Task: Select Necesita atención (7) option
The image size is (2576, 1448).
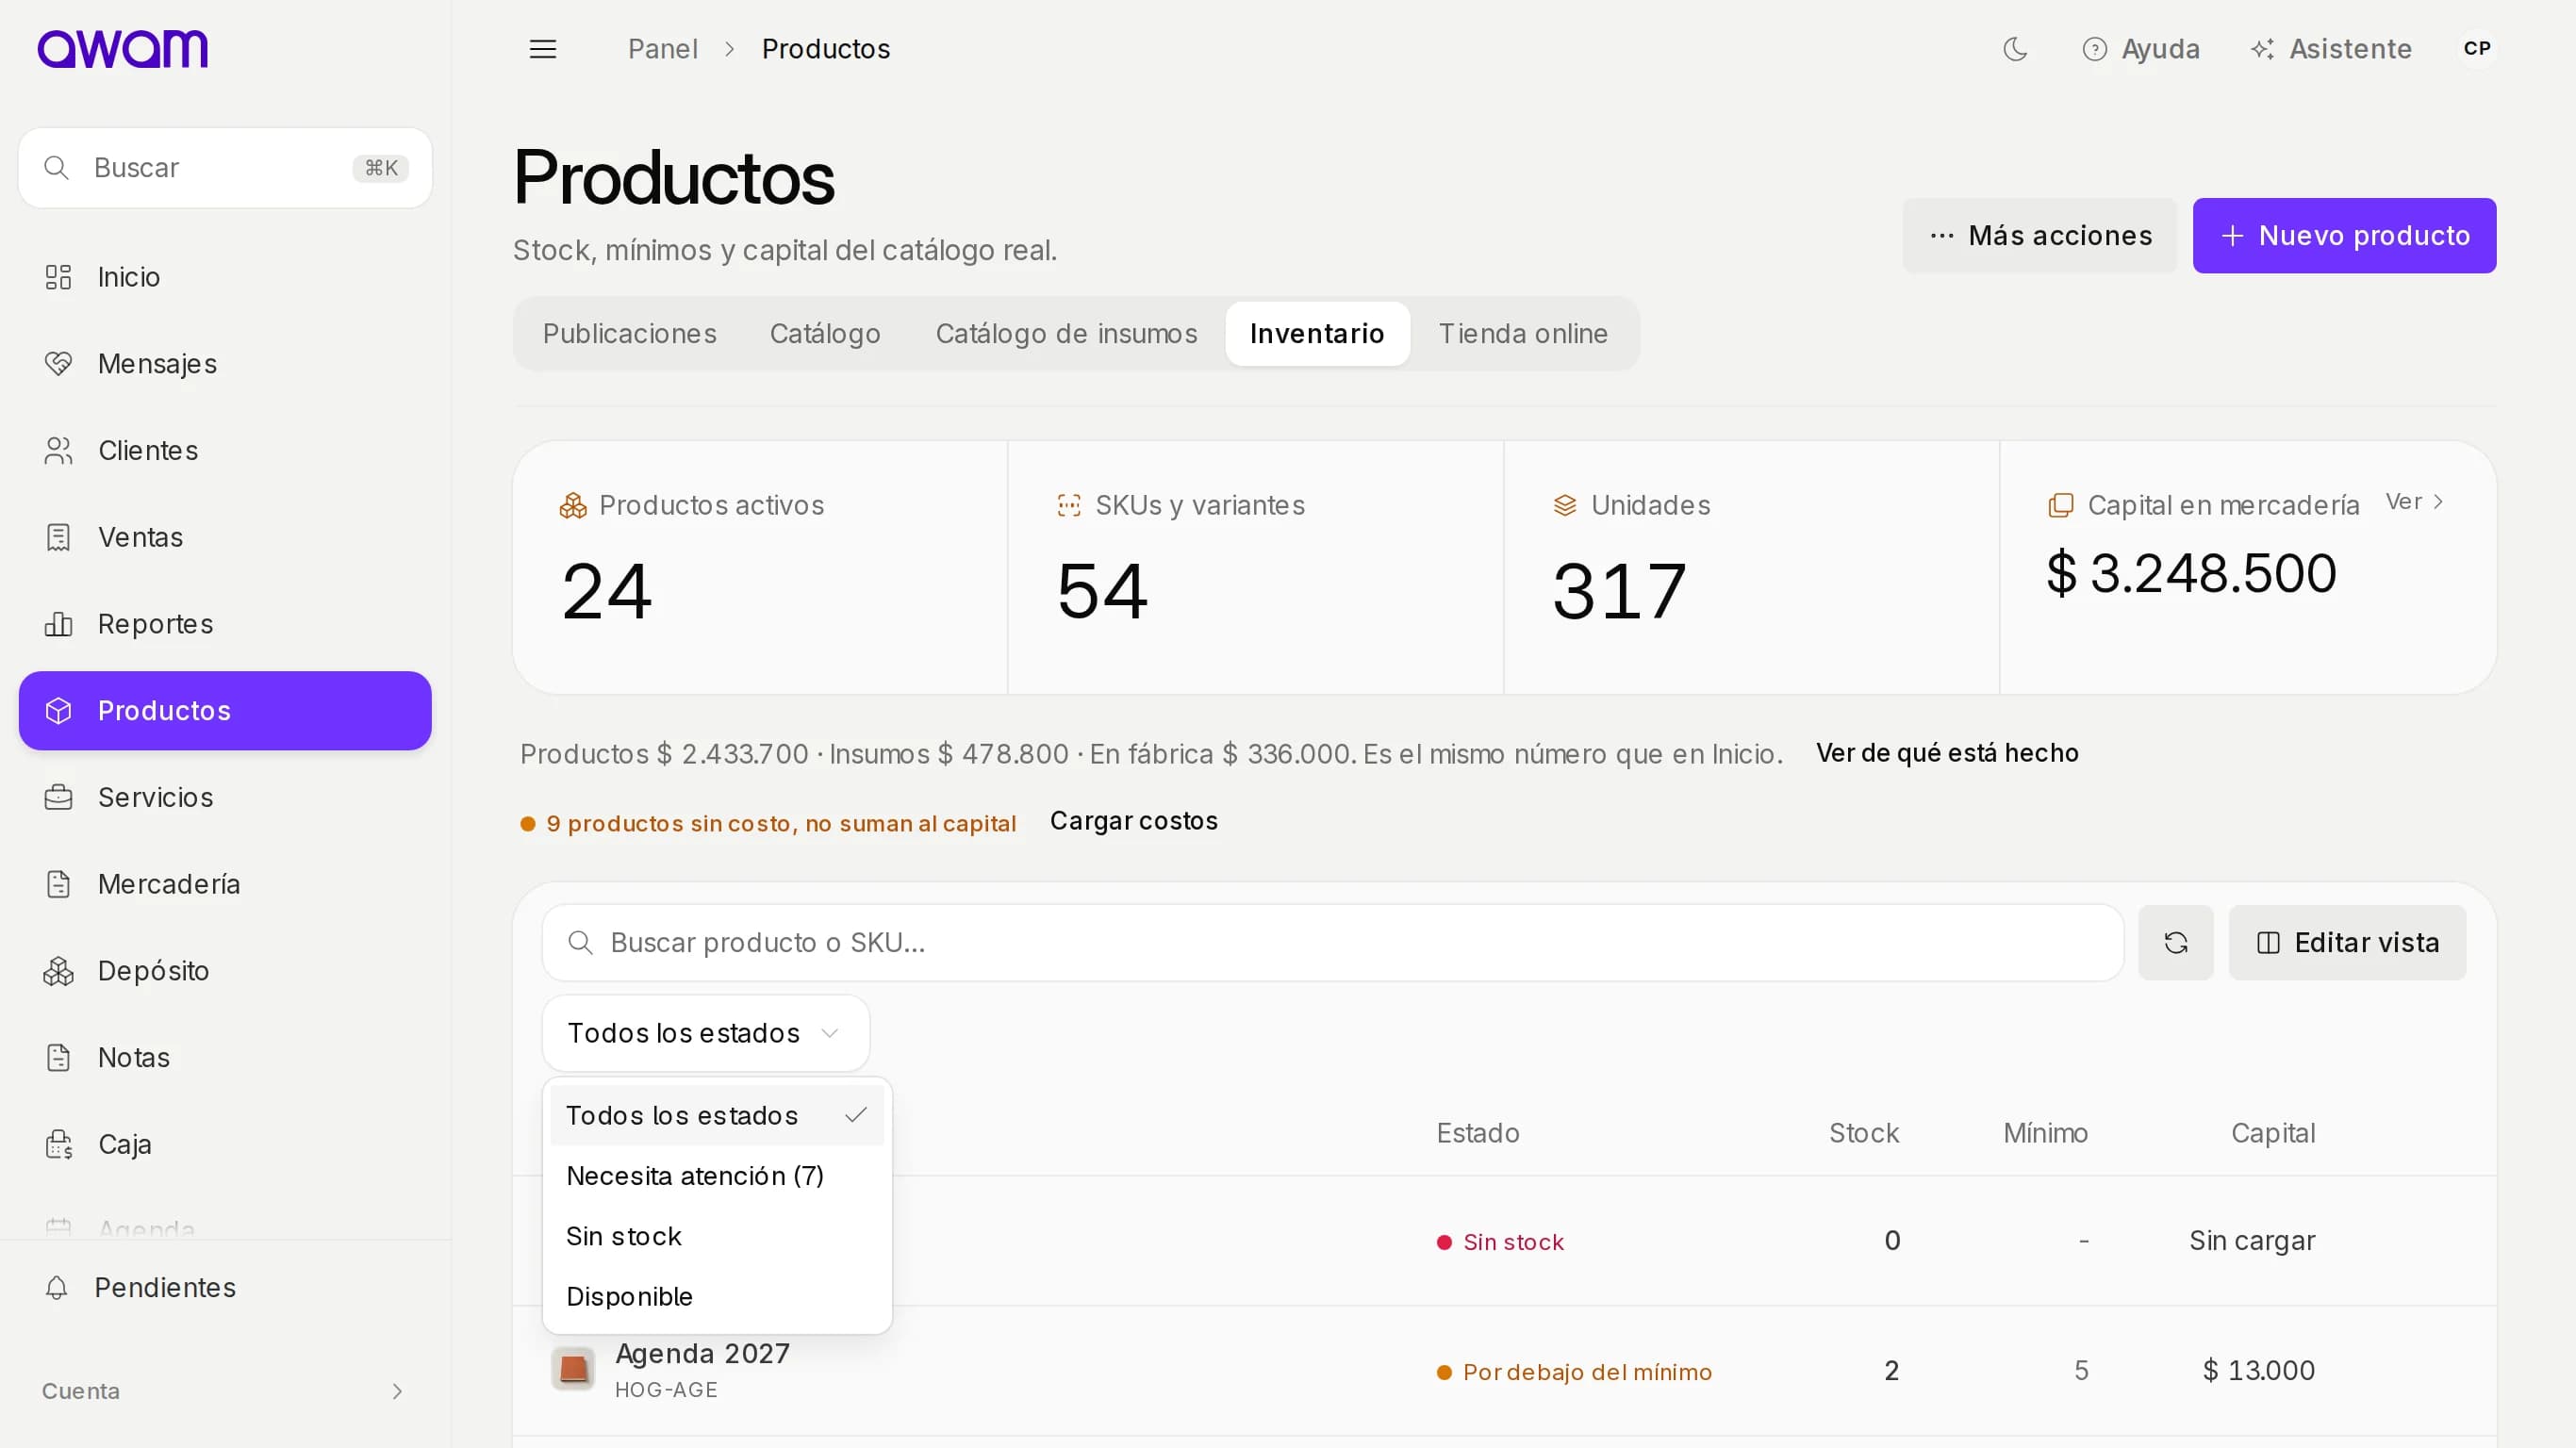Action: [x=716, y=1176]
